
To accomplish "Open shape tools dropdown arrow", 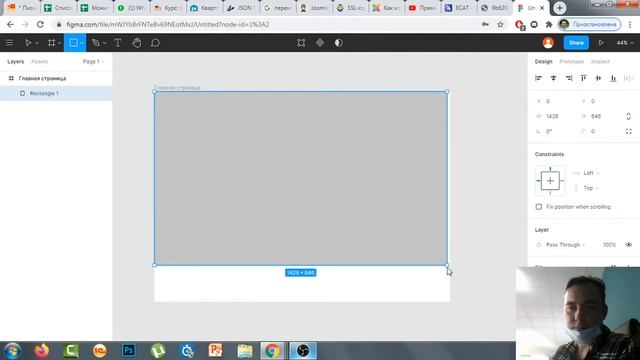I will pos(82,43).
